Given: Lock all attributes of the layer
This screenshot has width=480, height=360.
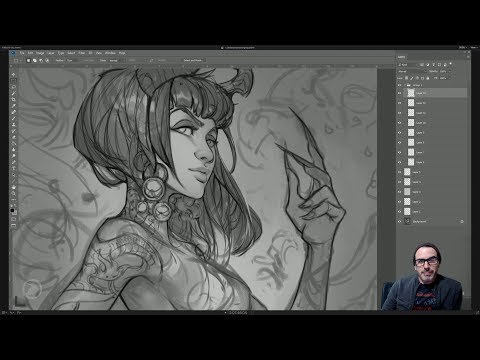Looking at the screenshot, I should 428,78.
